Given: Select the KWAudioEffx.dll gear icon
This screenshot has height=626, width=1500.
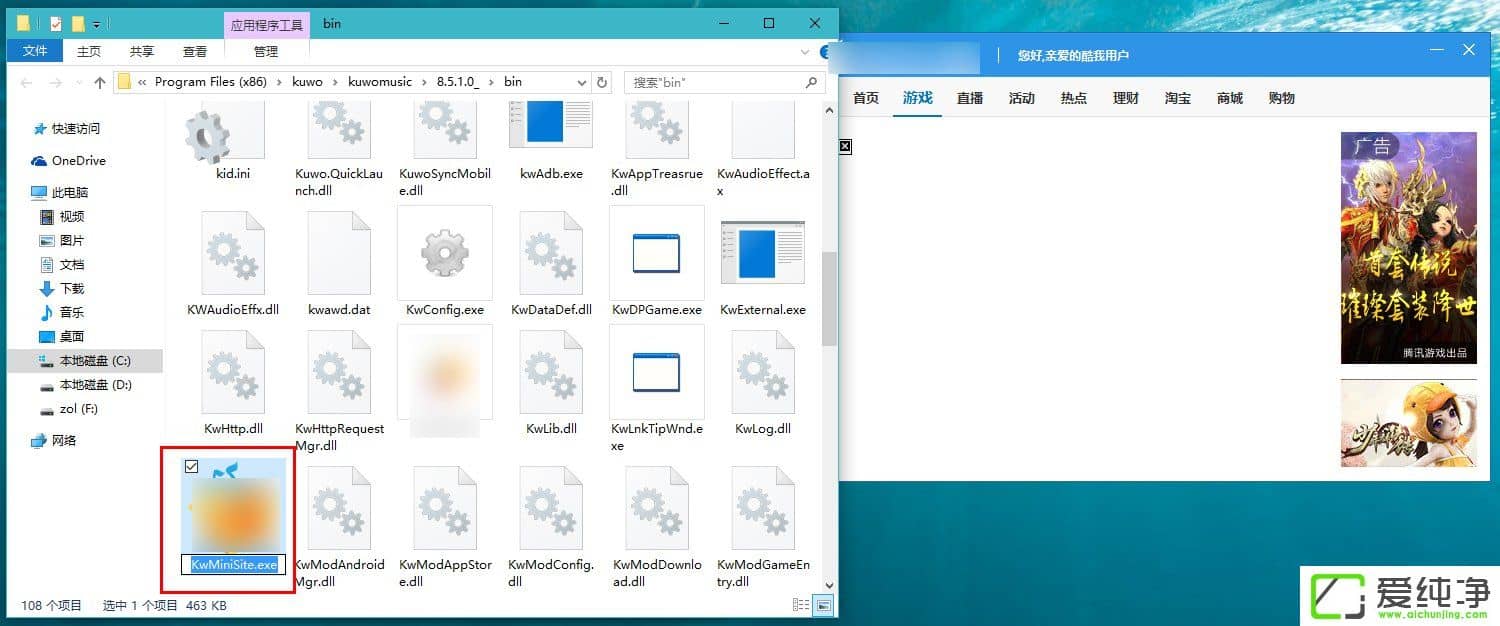Looking at the screenshot, I should pos(233,253).
